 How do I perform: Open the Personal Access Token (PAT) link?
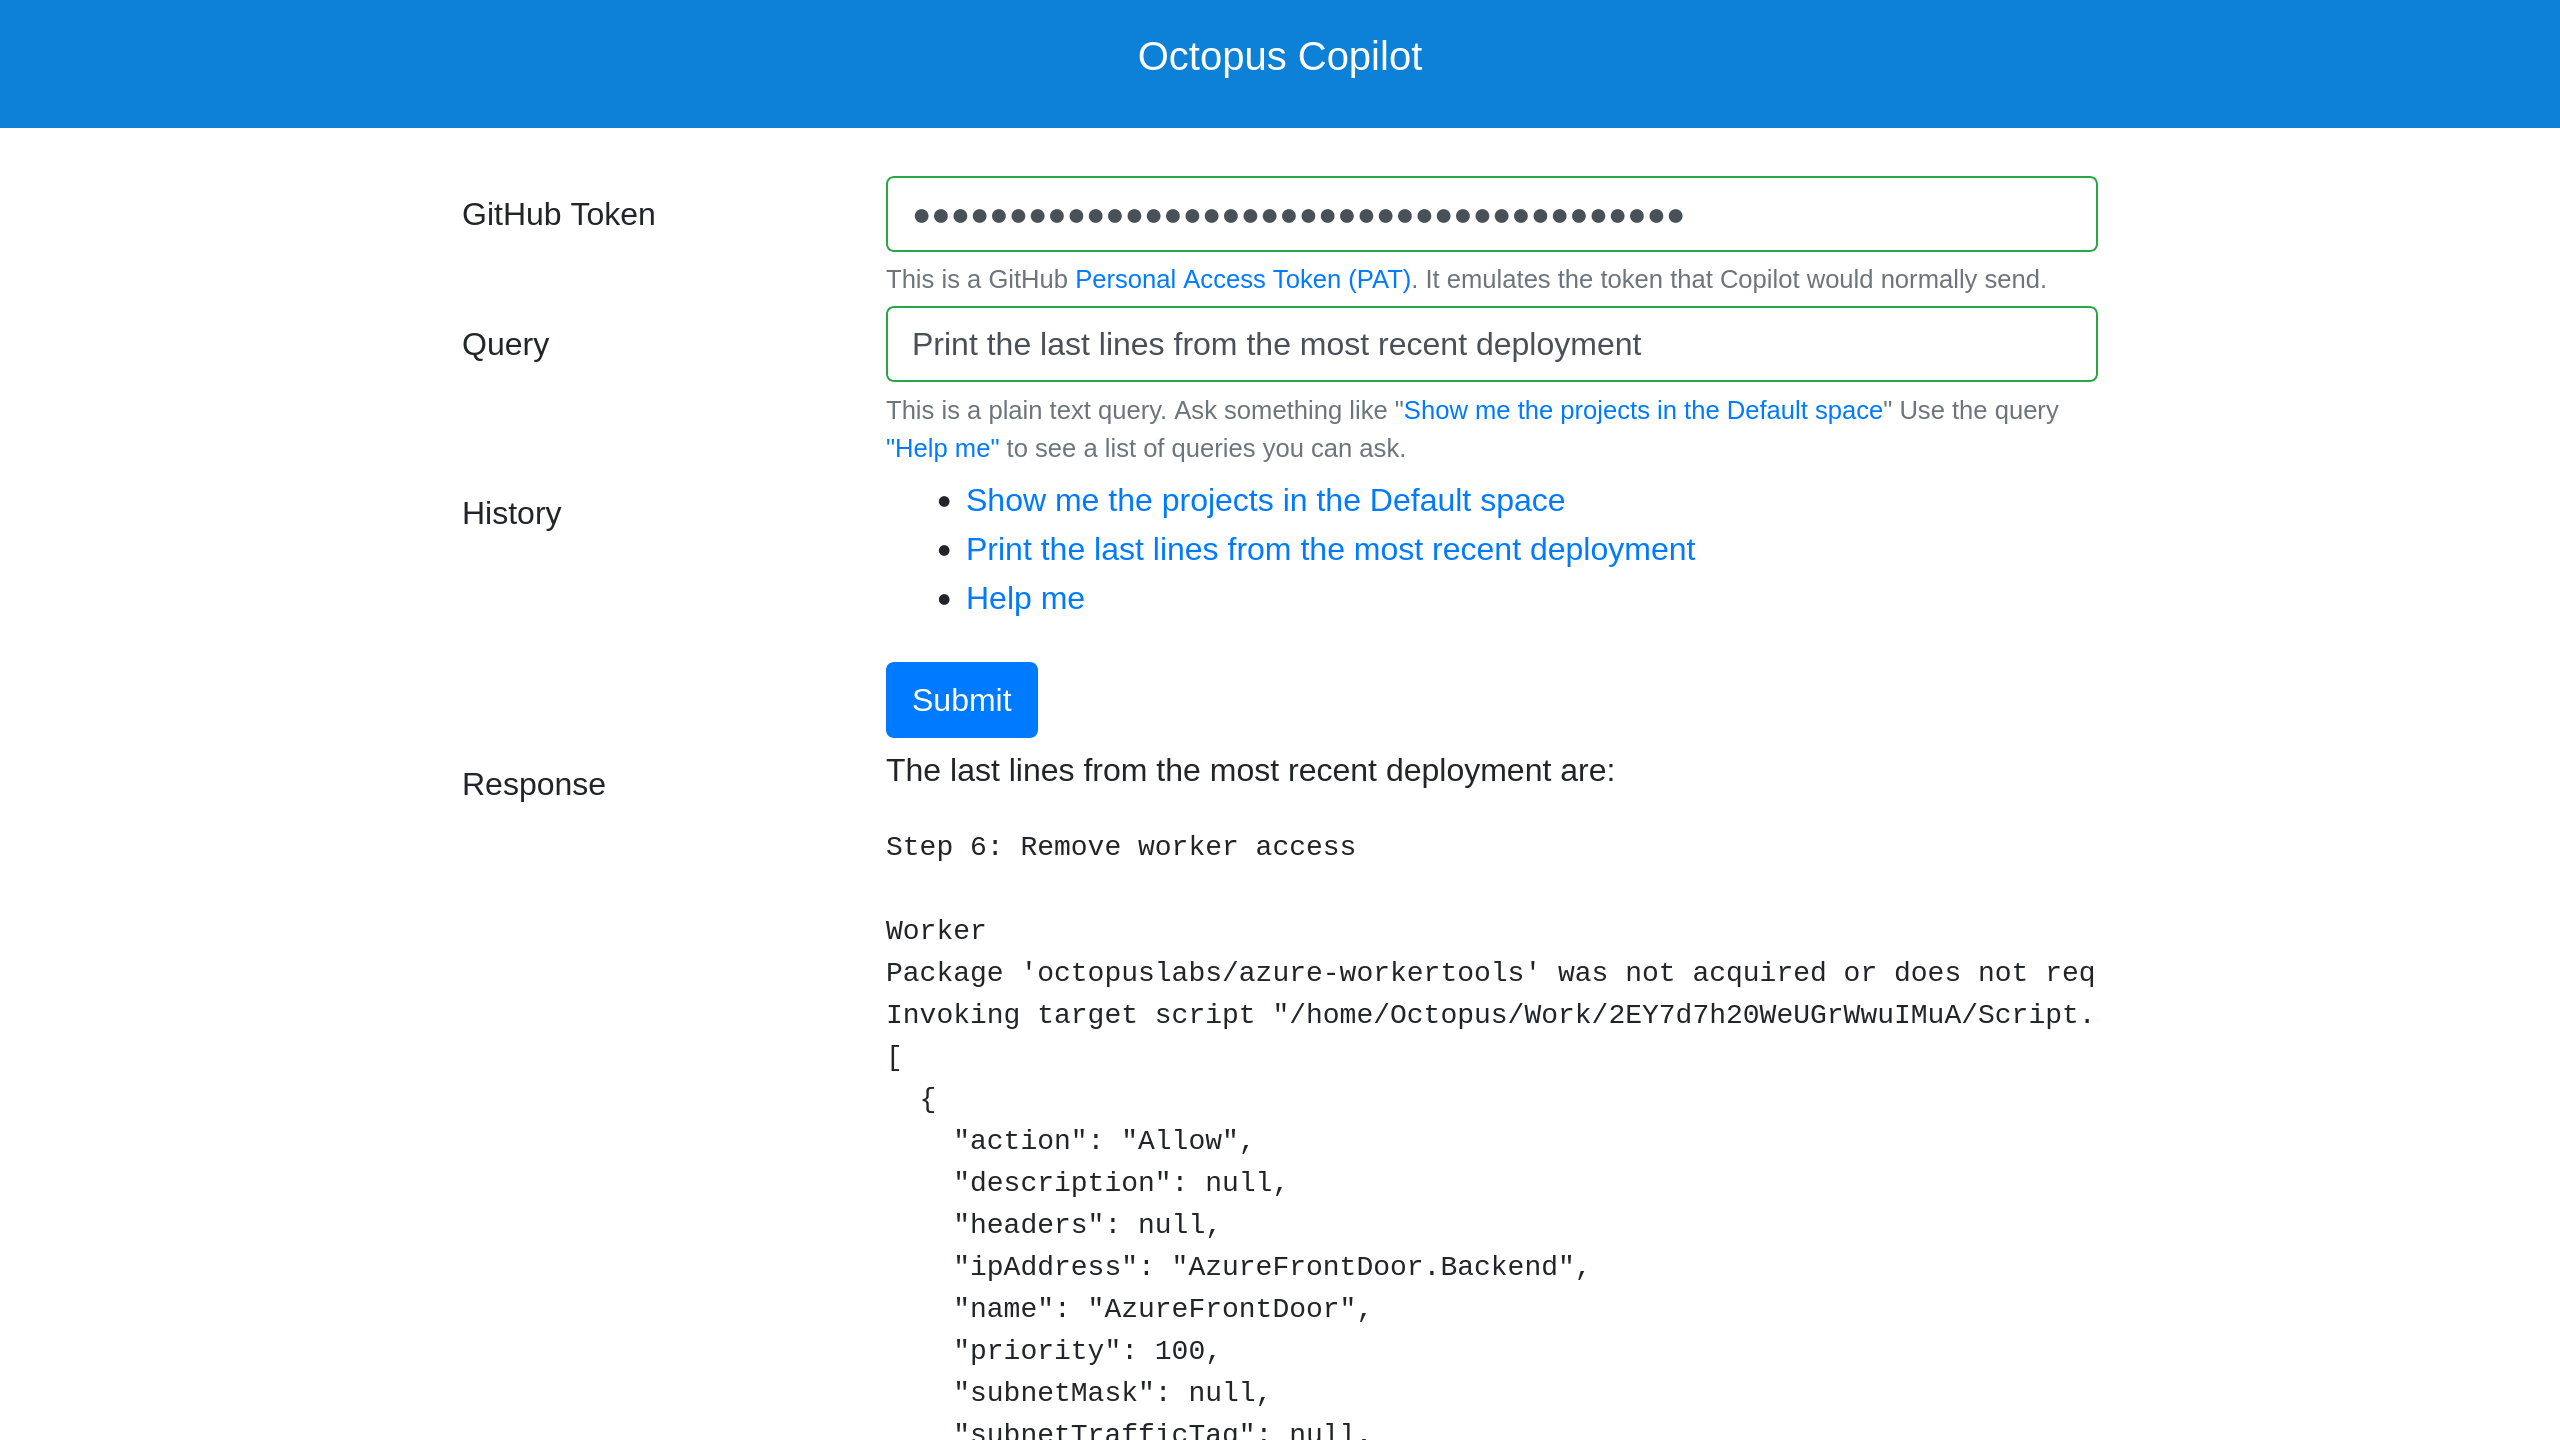1242,279
